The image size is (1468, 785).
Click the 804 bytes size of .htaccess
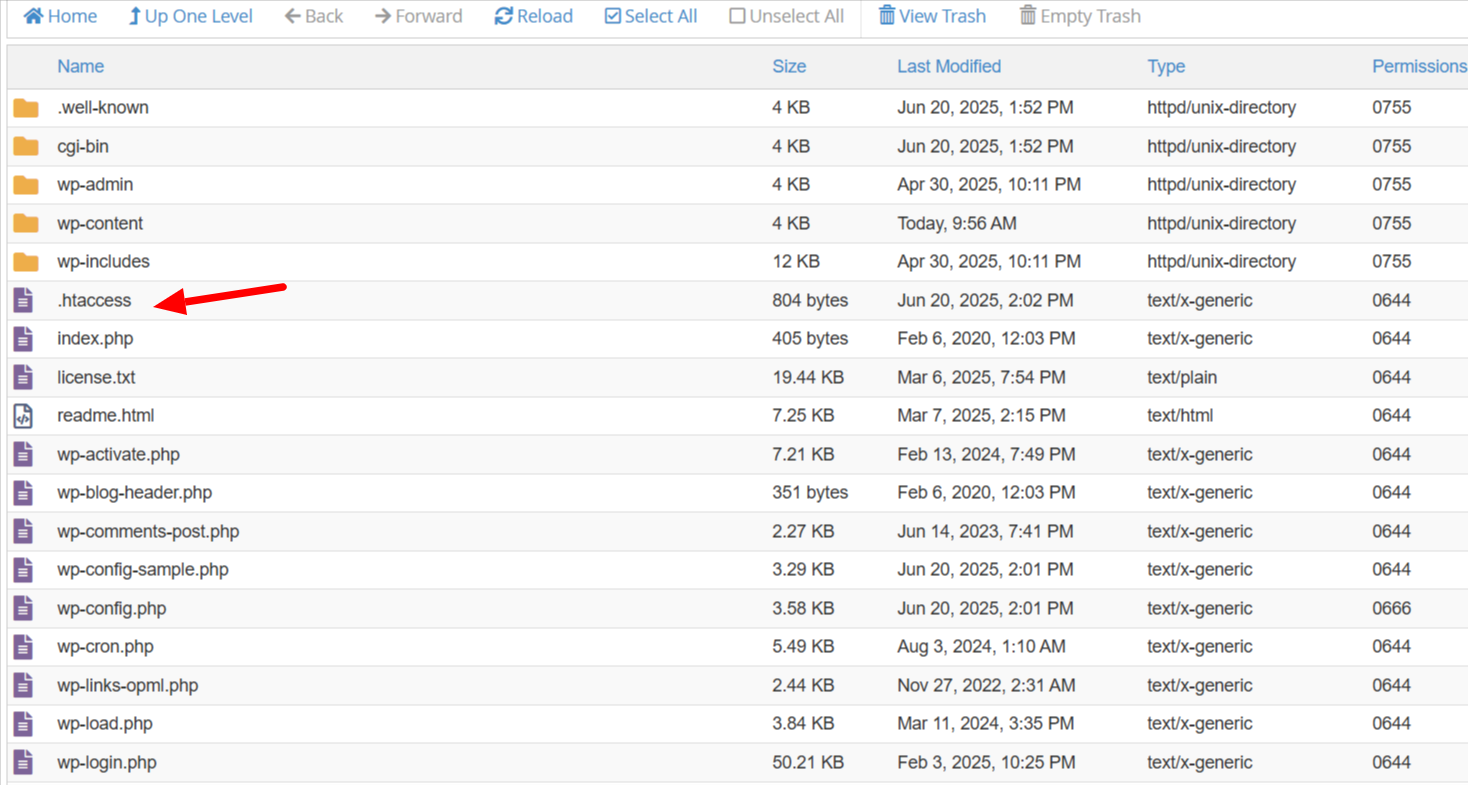[x=810, y=300]
